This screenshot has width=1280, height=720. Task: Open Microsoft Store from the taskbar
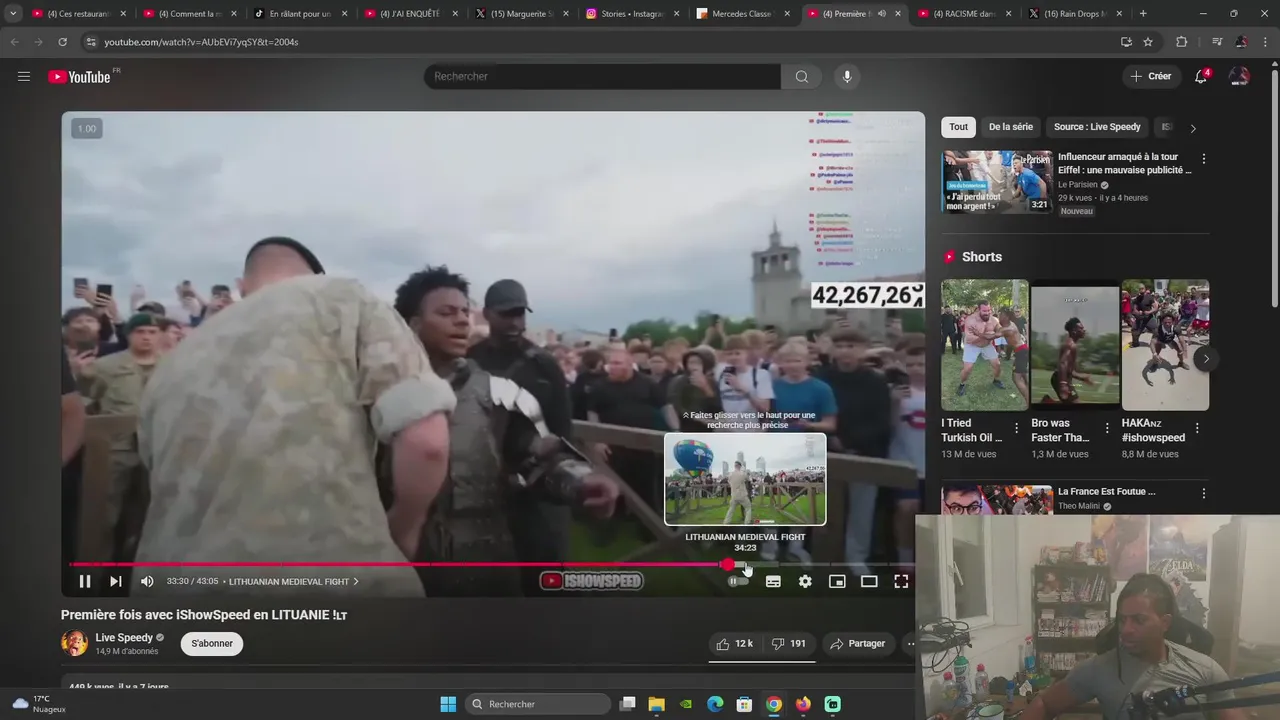coord(744,704)
